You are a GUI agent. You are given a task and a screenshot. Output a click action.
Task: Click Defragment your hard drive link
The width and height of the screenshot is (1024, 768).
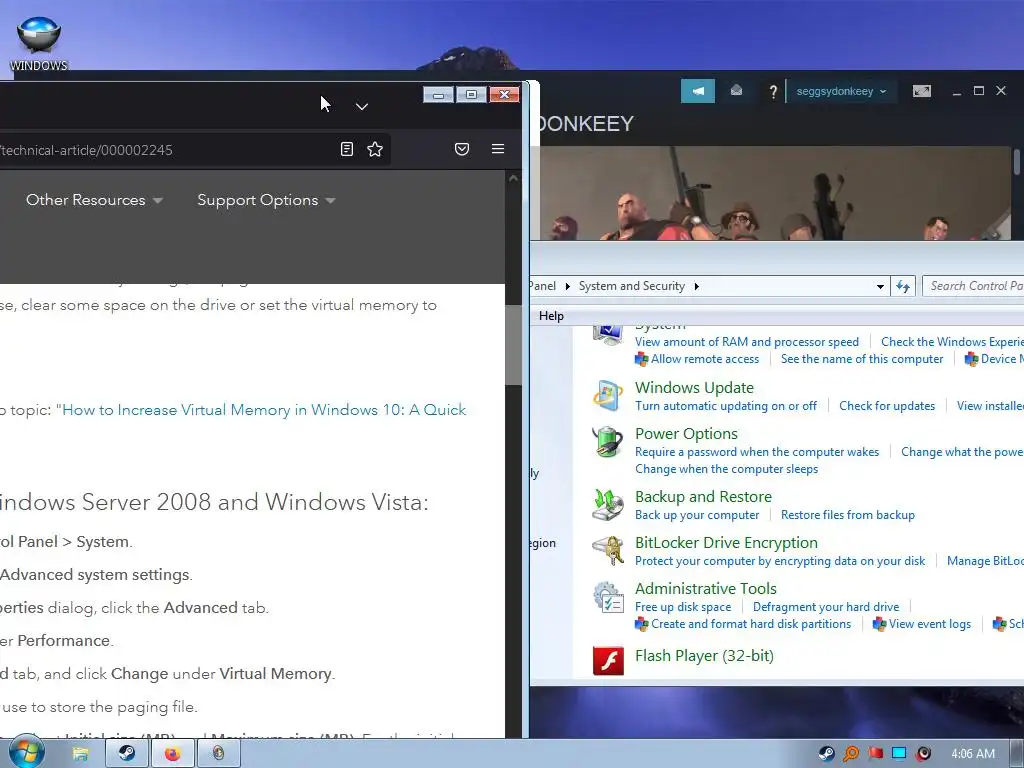(825, 607)
